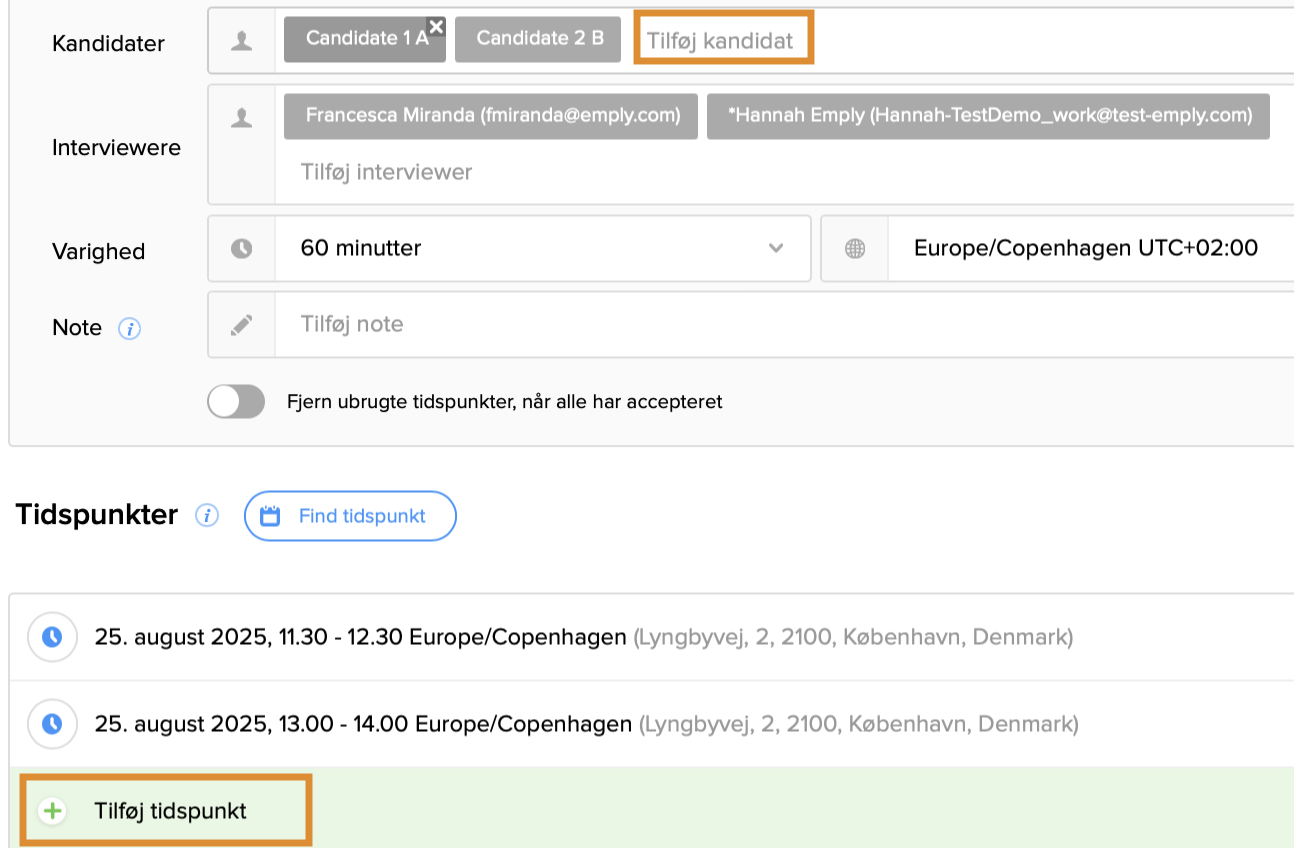The height and width of the screenshot is (848, 1294).
Task: Click the info icon next to Tidspunkter
Action: [x=207, y=516]
